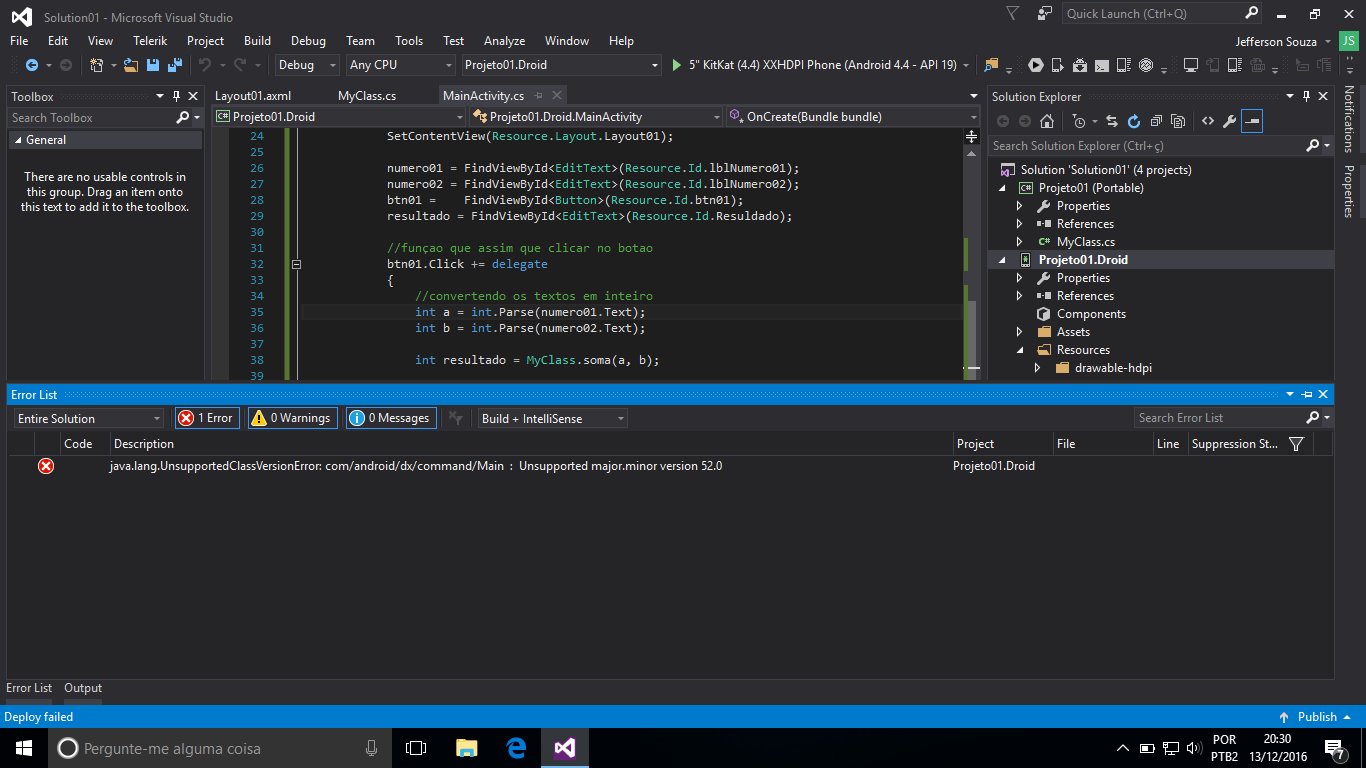Click the Description column header
1366x768 pixels.
[x=530, y=444]
